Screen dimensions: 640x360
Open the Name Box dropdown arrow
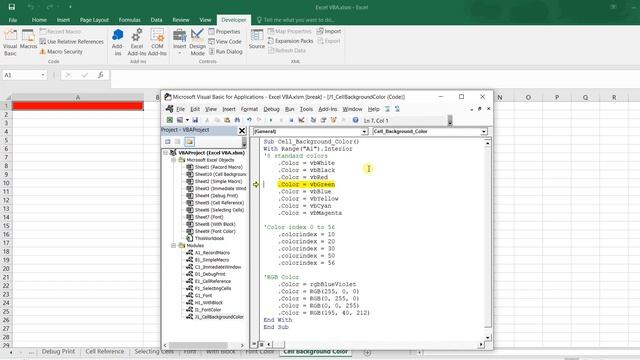point(43,75)
